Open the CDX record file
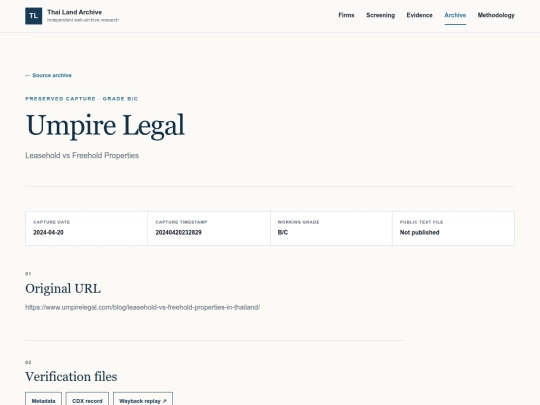 tap(87, 401)
